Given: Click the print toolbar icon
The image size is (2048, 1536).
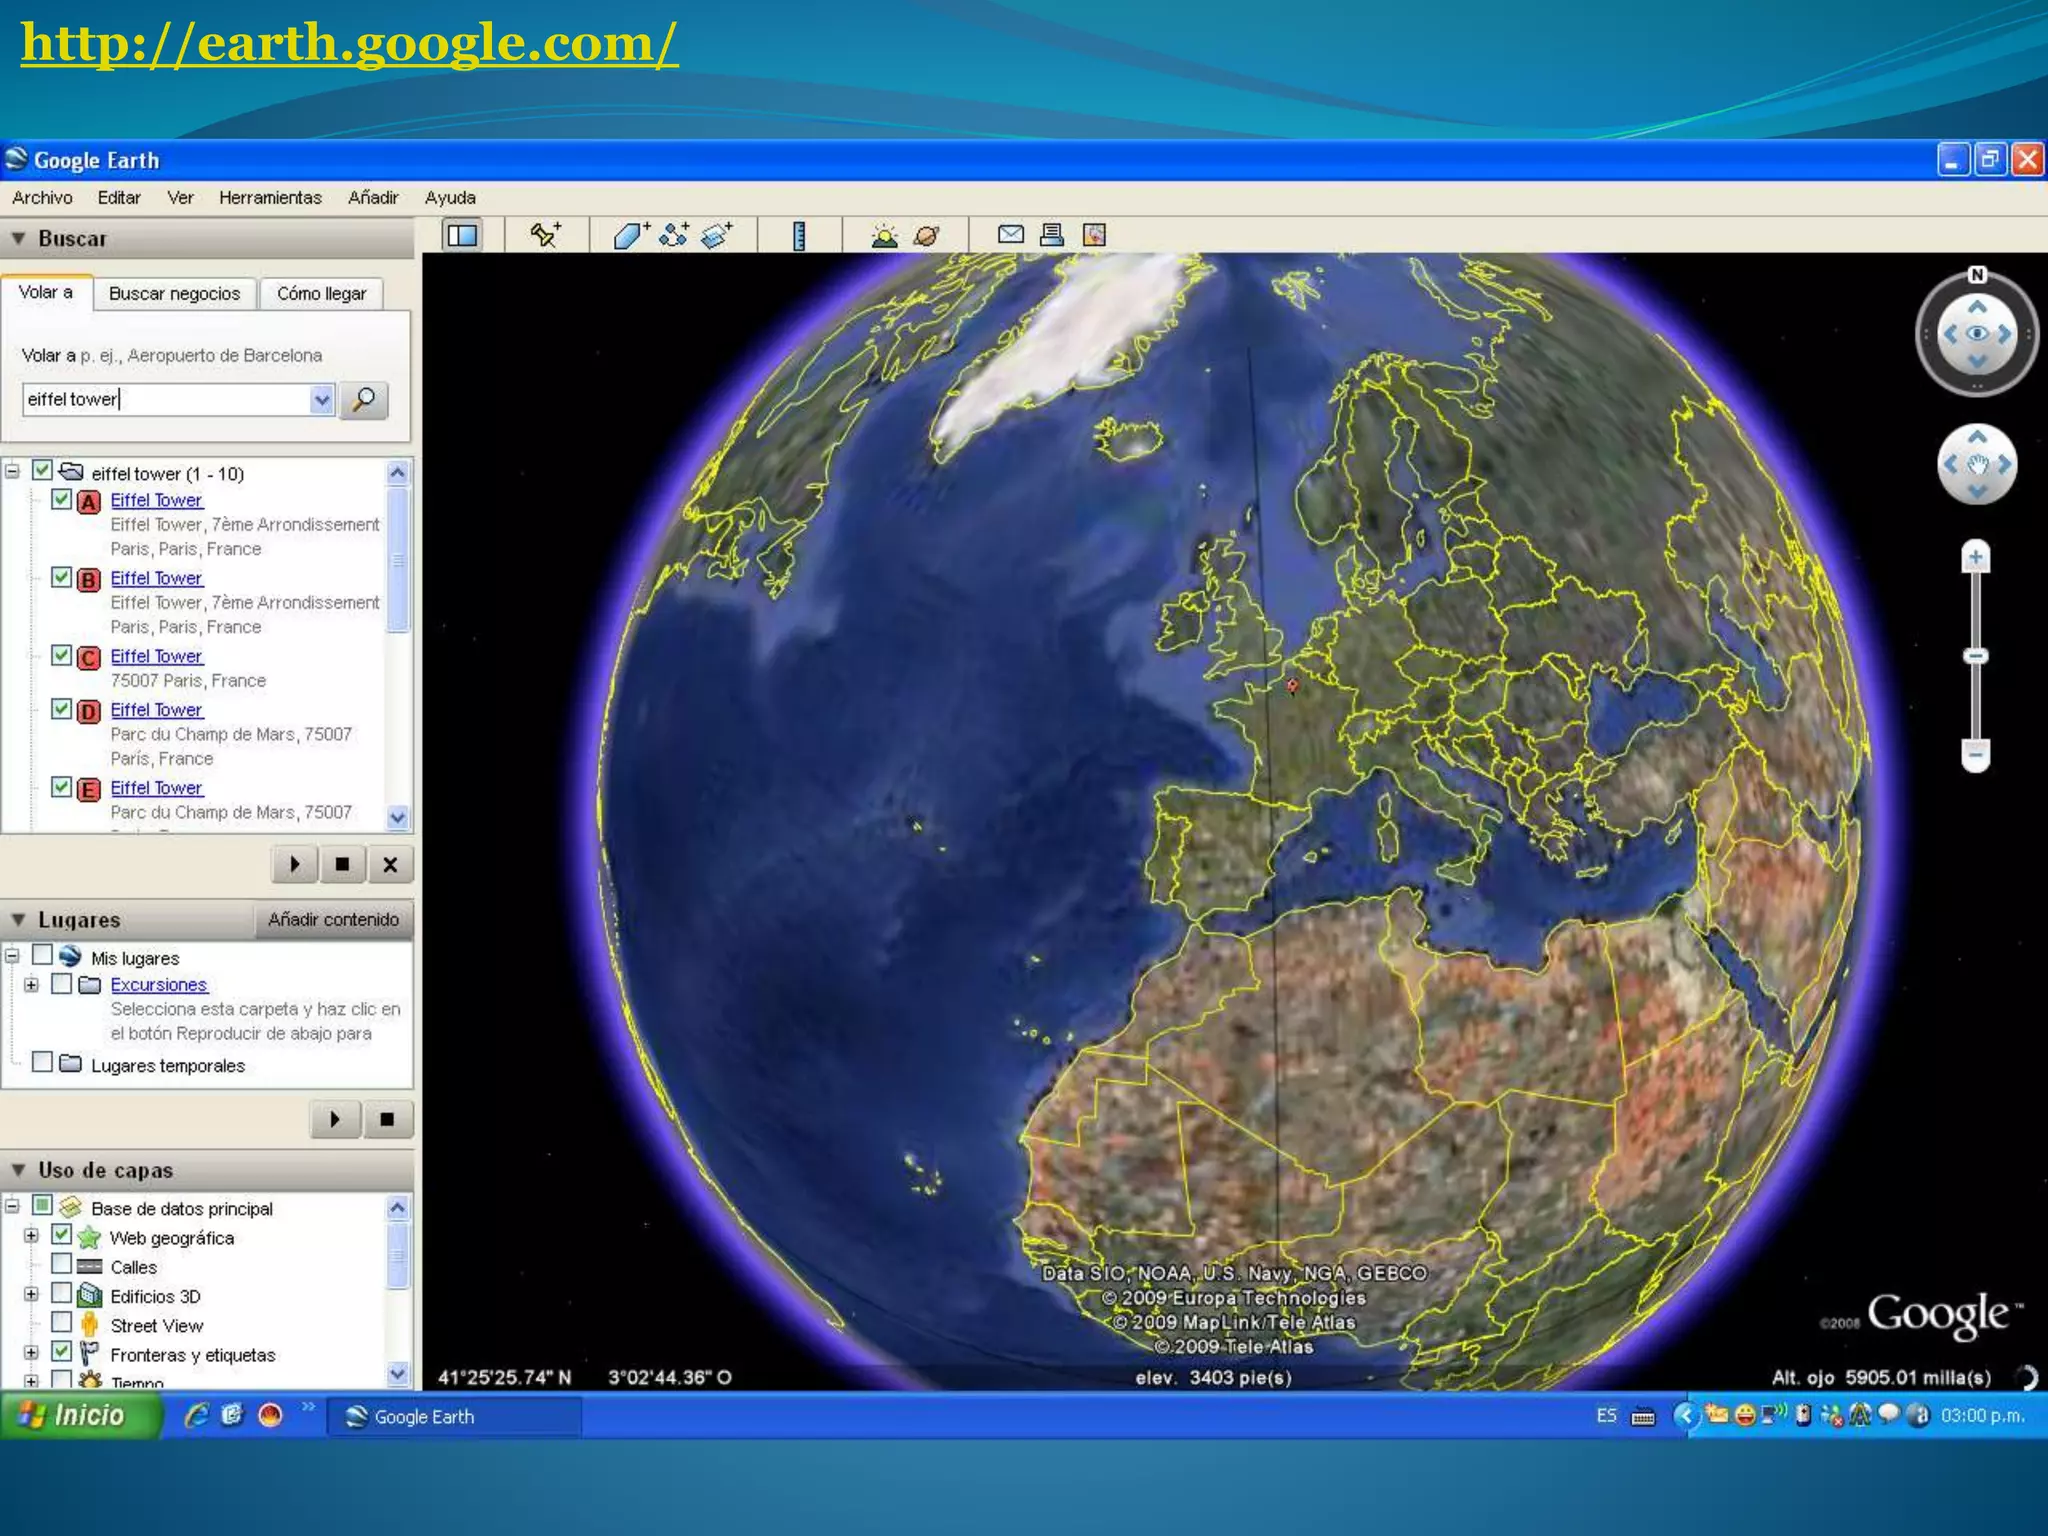Looking at the screenshot, I should point(1052,234).
